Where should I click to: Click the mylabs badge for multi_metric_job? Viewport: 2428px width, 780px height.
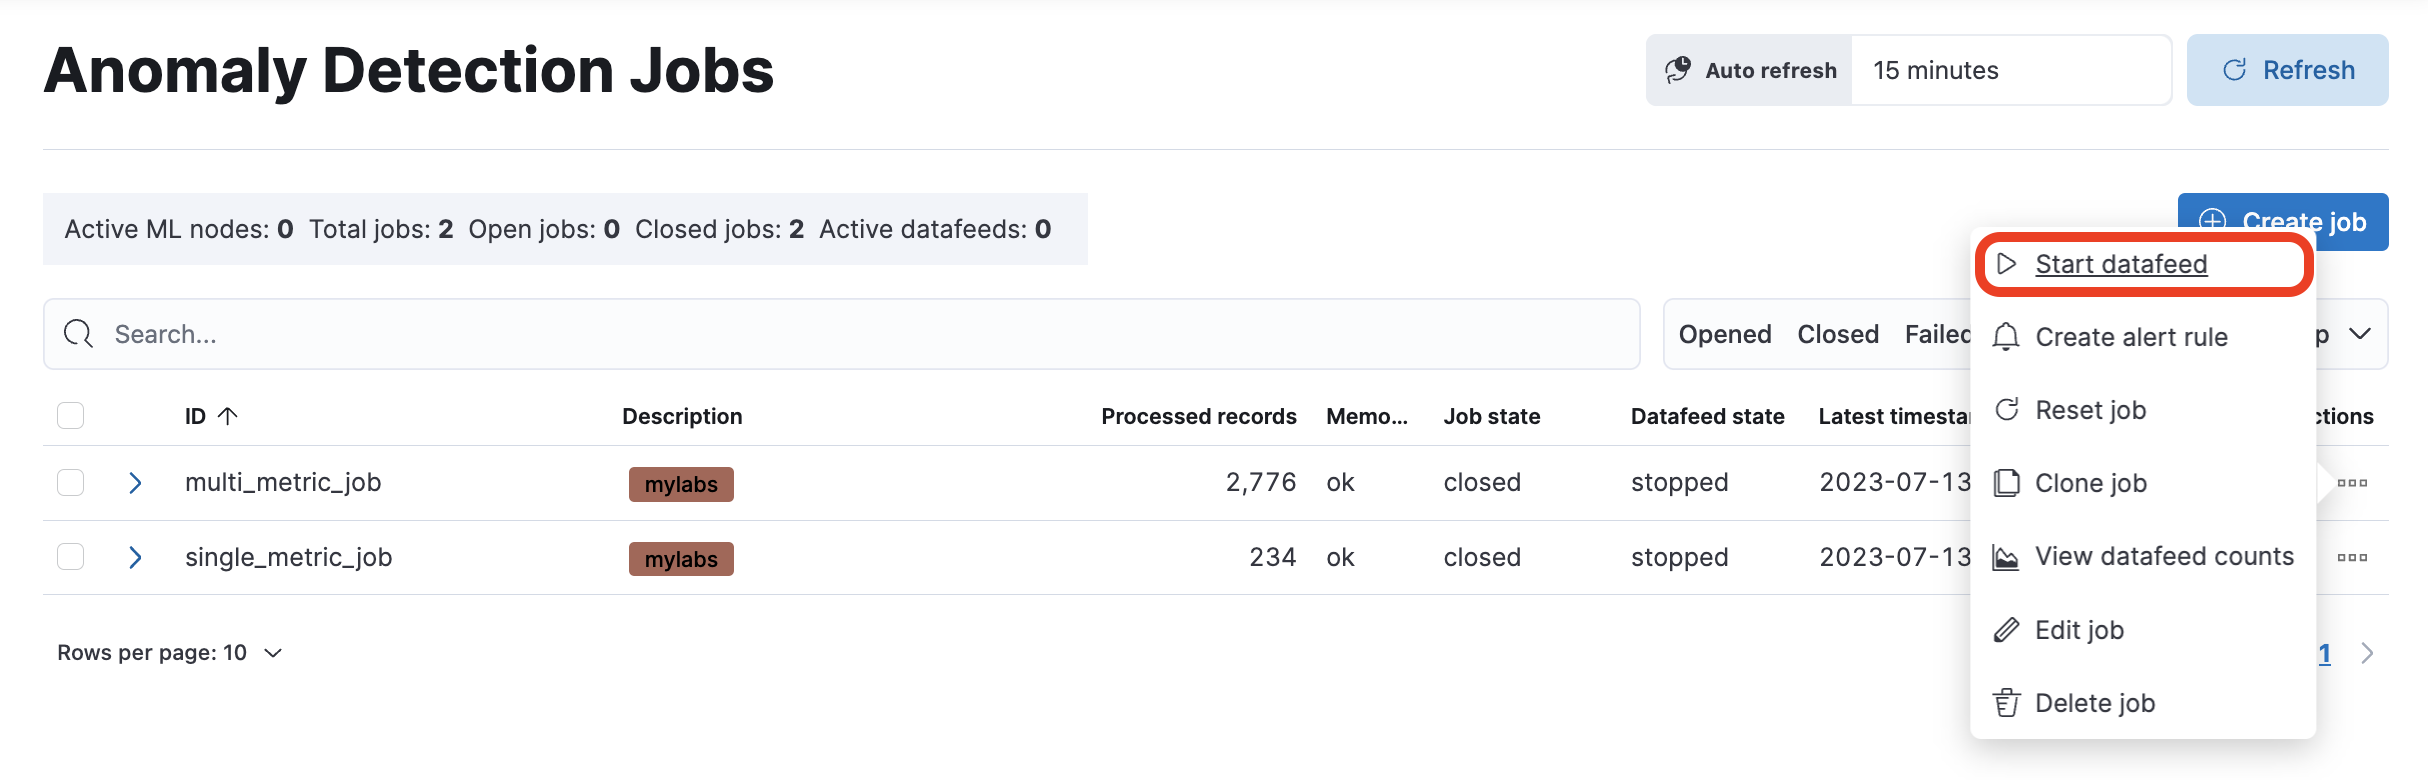pyautogui.click(x=681, y=484)
